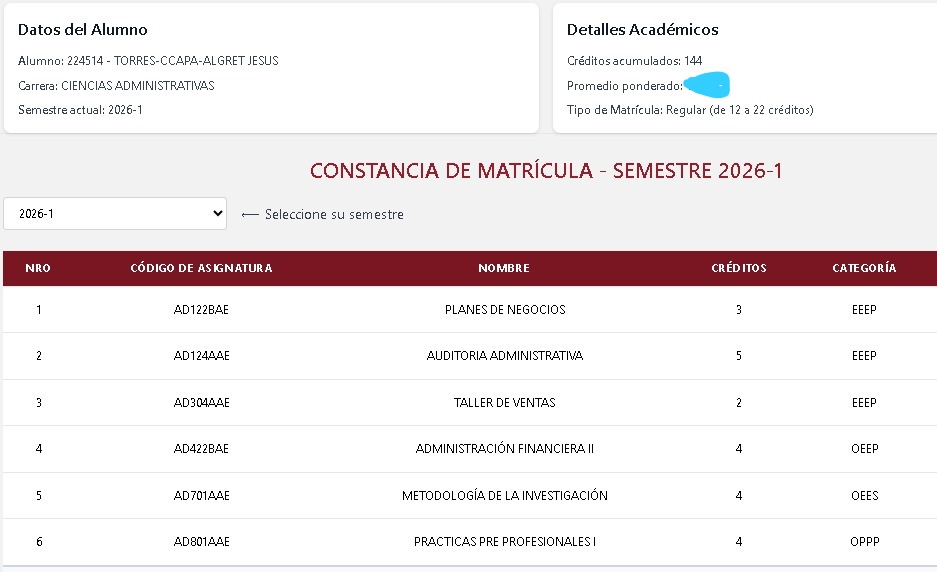Click the CATEGORÍA column header
Image resolution: width=937 pixels, height=572 pixels.
click(x=864, y=268)
